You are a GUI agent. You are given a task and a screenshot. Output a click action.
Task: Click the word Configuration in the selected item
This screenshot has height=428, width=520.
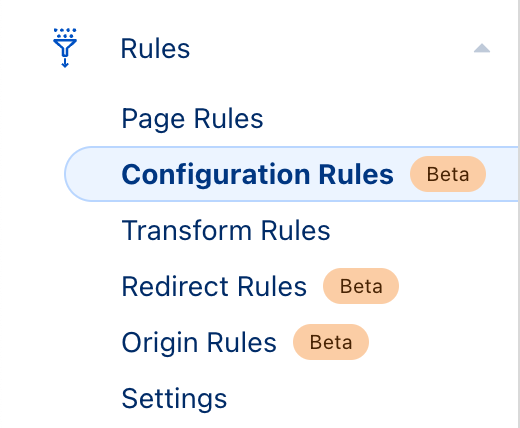[x=216, y=175]
